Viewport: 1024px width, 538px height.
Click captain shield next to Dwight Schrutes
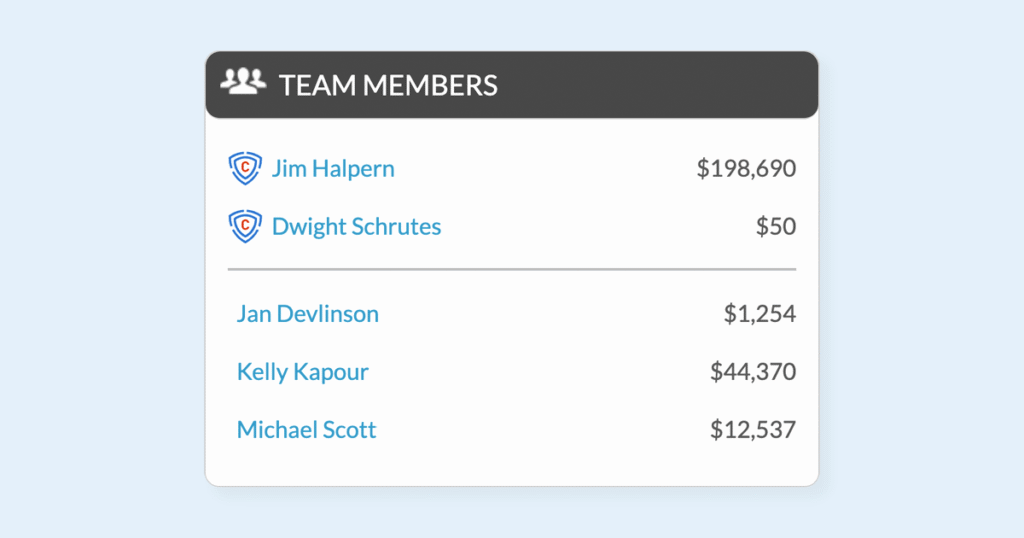244,226
